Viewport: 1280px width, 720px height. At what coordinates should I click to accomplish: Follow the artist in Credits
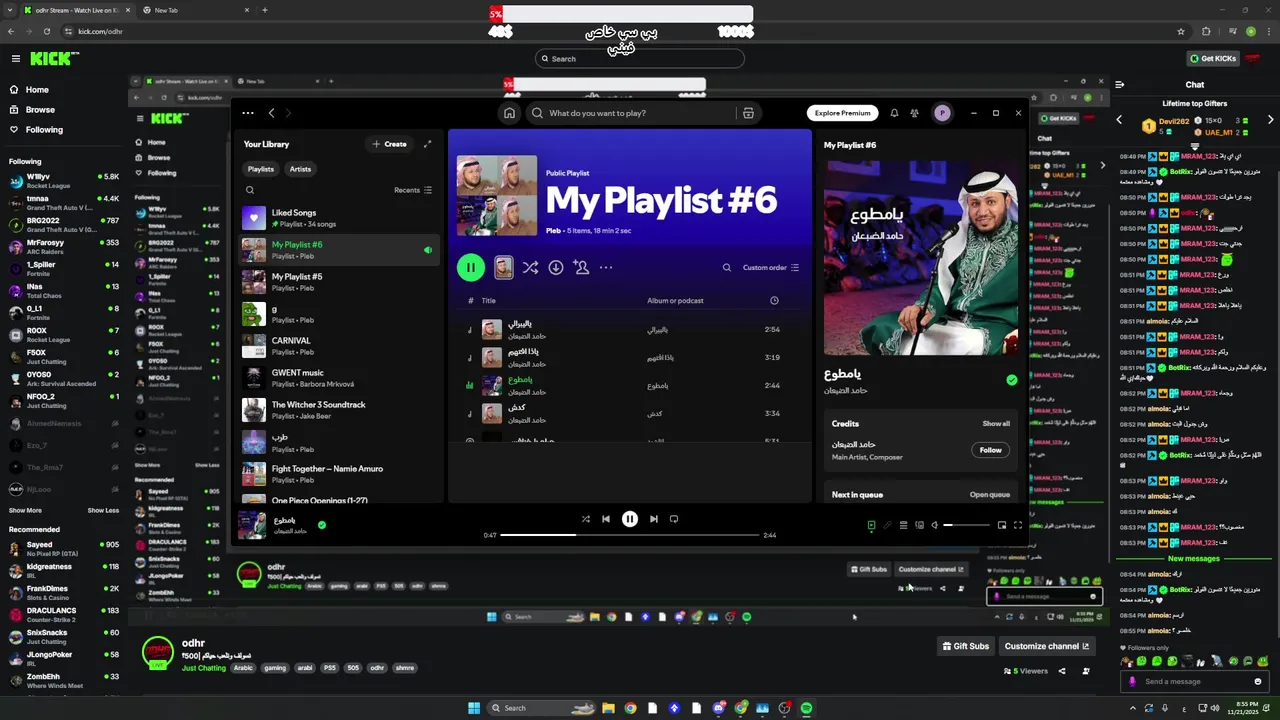tap(990, 450)
